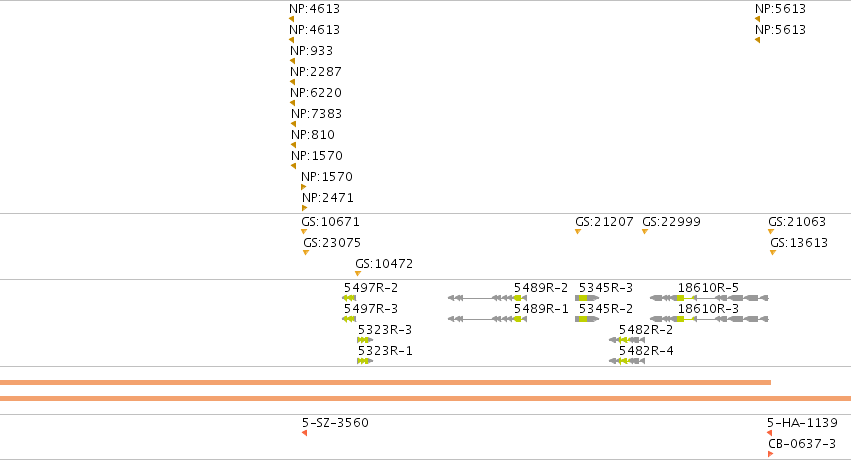
Task: Click the 5482R-4 gene model glyph
Action: click(627, 361)
